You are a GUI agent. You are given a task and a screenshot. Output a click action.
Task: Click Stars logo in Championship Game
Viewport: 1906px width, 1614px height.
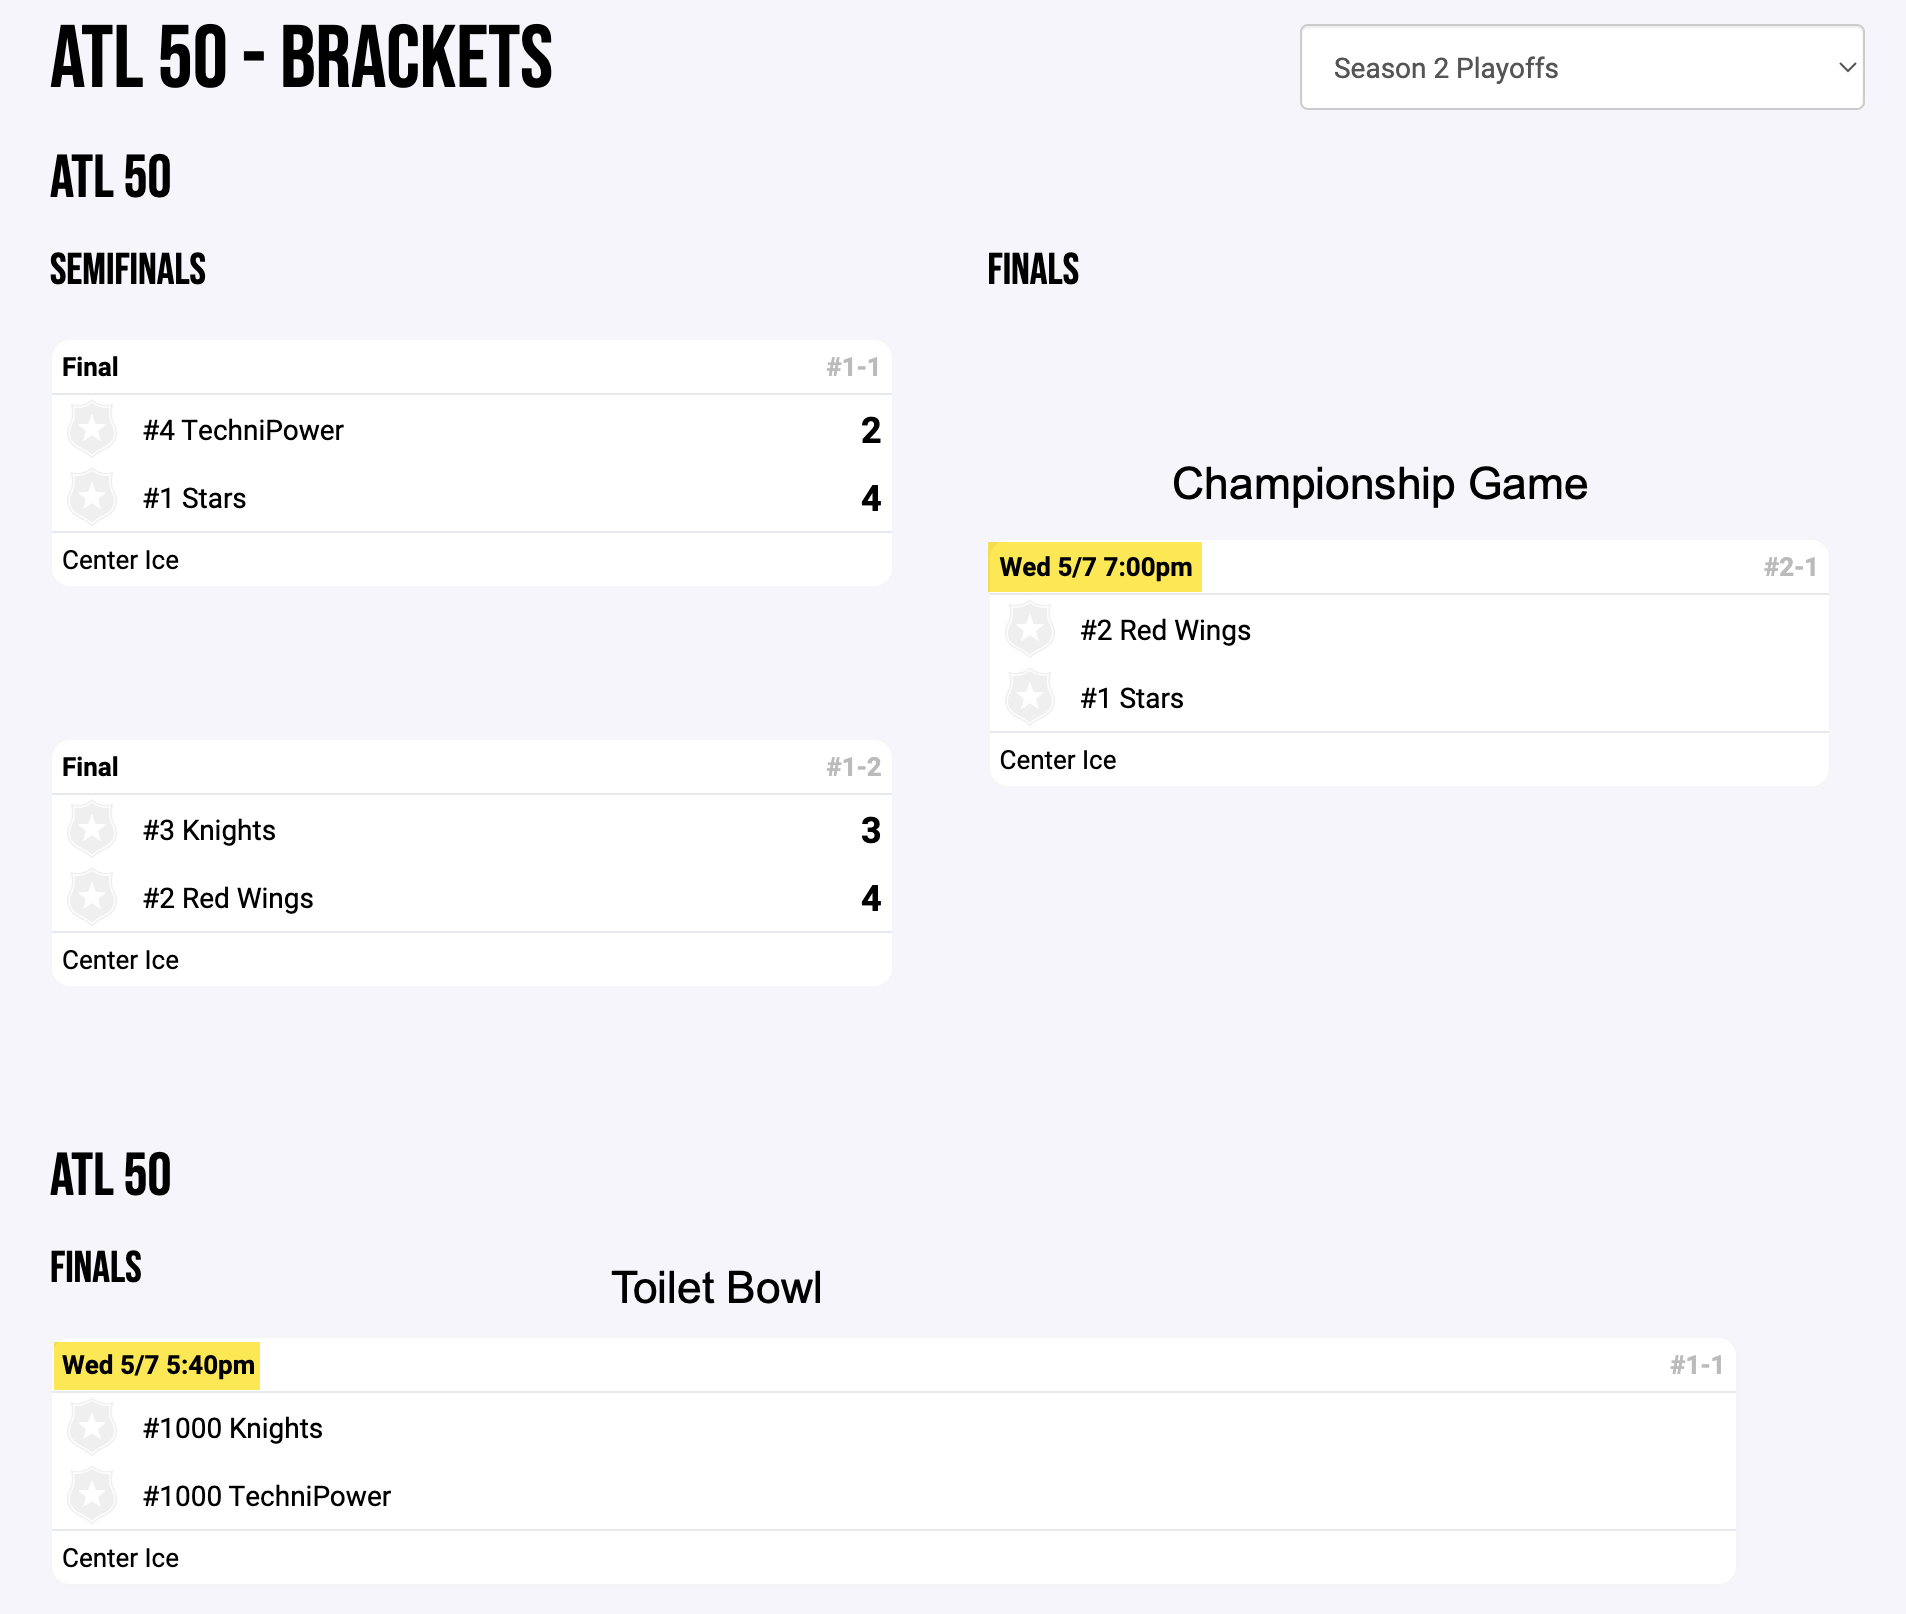1030,698
